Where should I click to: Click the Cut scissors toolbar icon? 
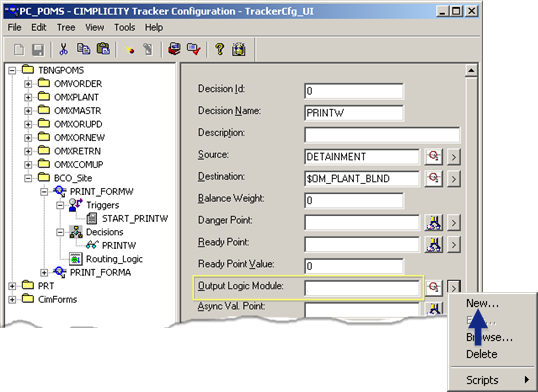click(x=63, y=49)
